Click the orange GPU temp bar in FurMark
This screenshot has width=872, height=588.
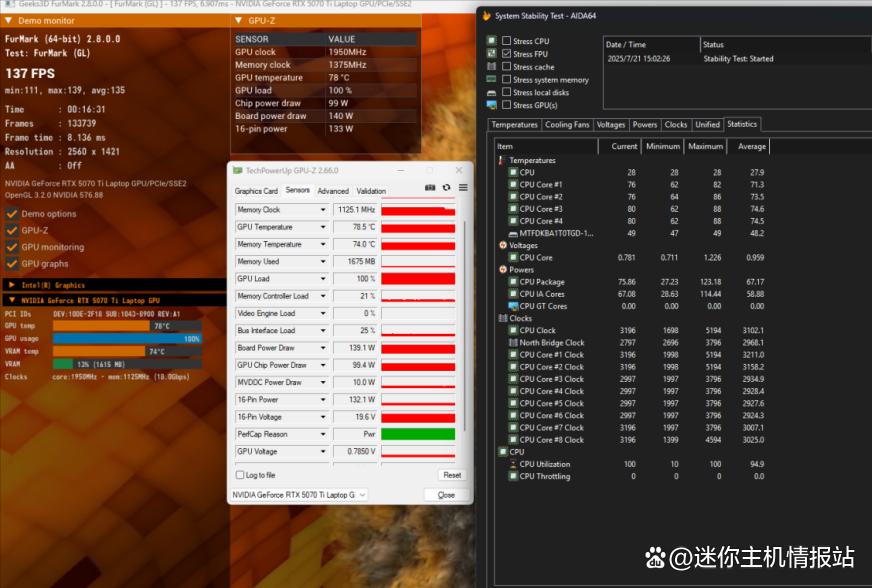click(x=101, y=326)
